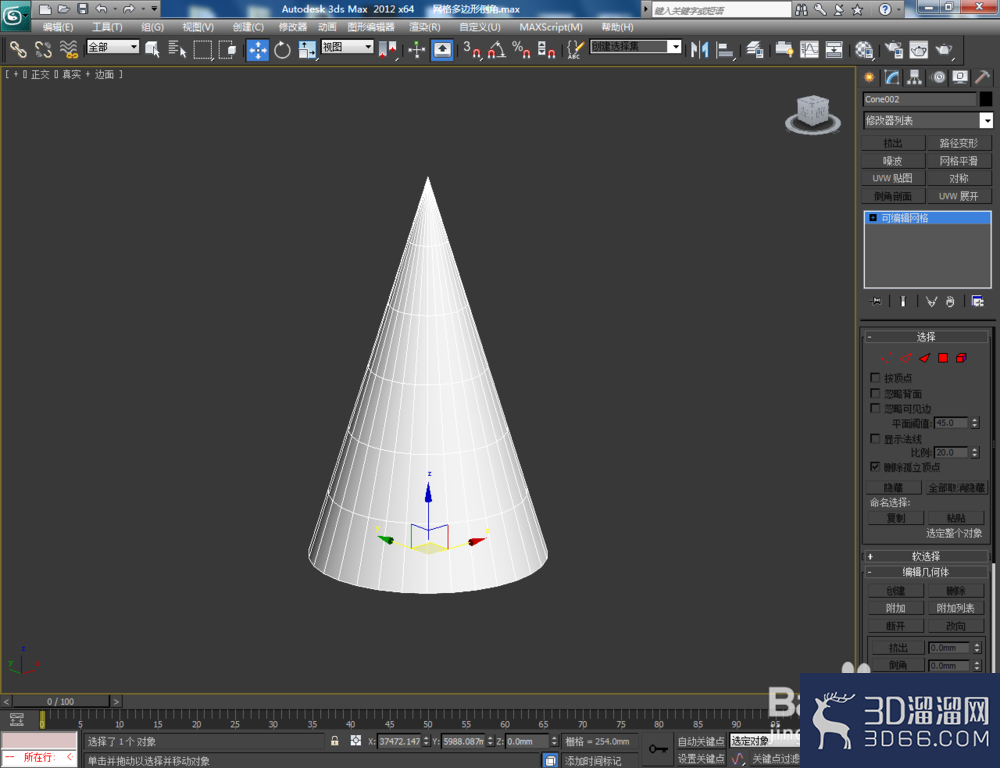Activate Select and Scale tool
The width and height of the screenshot is (1000, 768).
(x=307, y=49)
